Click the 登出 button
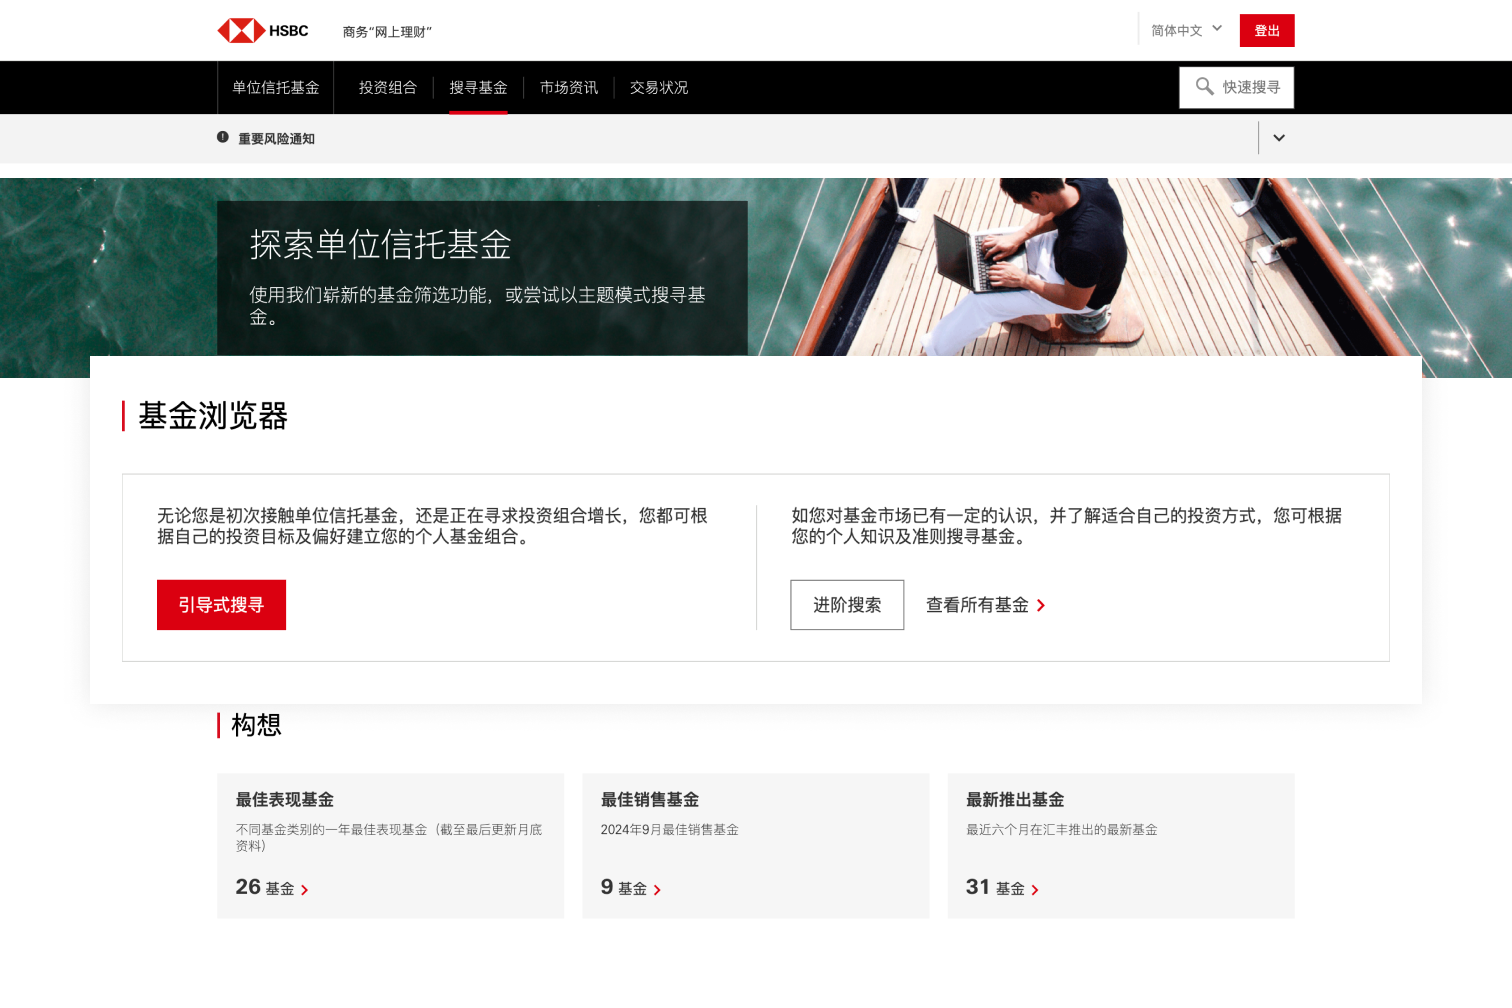Screen dimensions: 1512x1008 tap(1266, 30)
